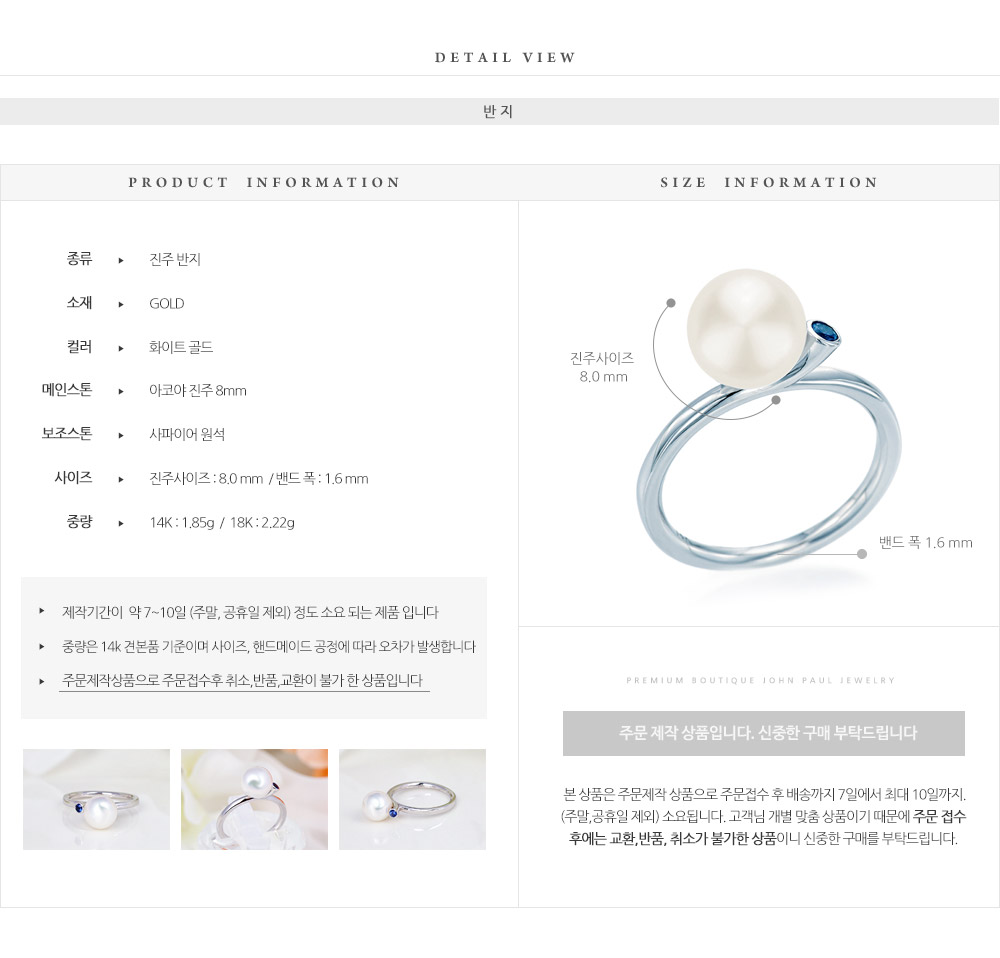Click the arrow bullet beside 중량
Screen dimensions: 1000x958
click(121, 524)
